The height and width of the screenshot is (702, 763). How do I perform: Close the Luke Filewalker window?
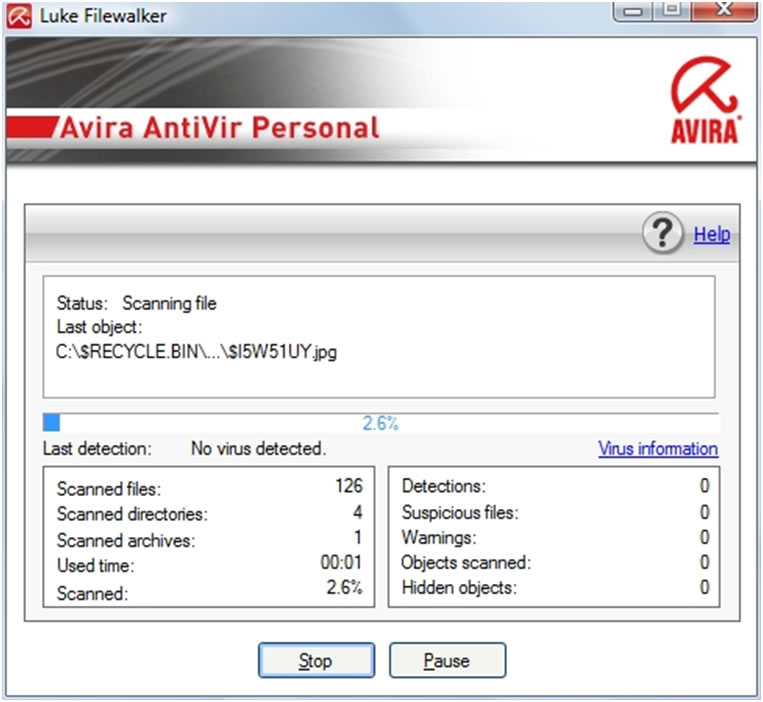pyautogui.click(x=724, y=11)
